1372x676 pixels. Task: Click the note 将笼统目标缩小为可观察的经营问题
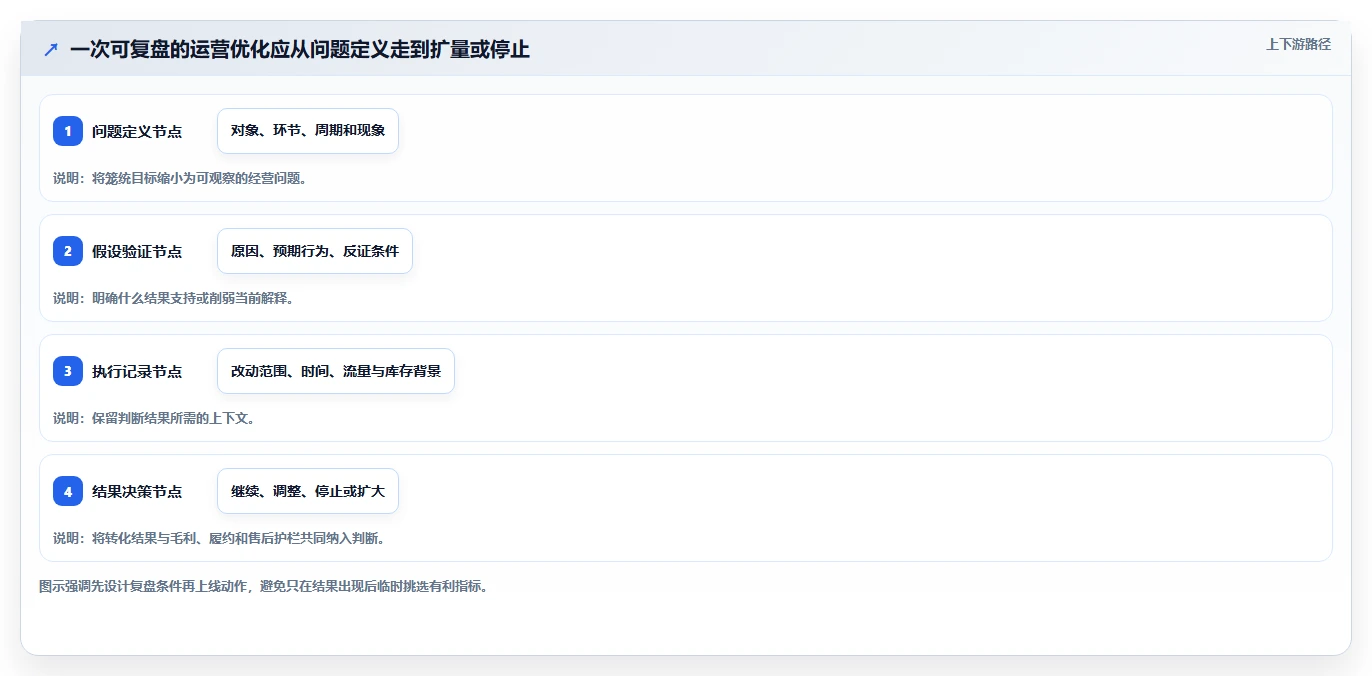click(x=180, y=178)
